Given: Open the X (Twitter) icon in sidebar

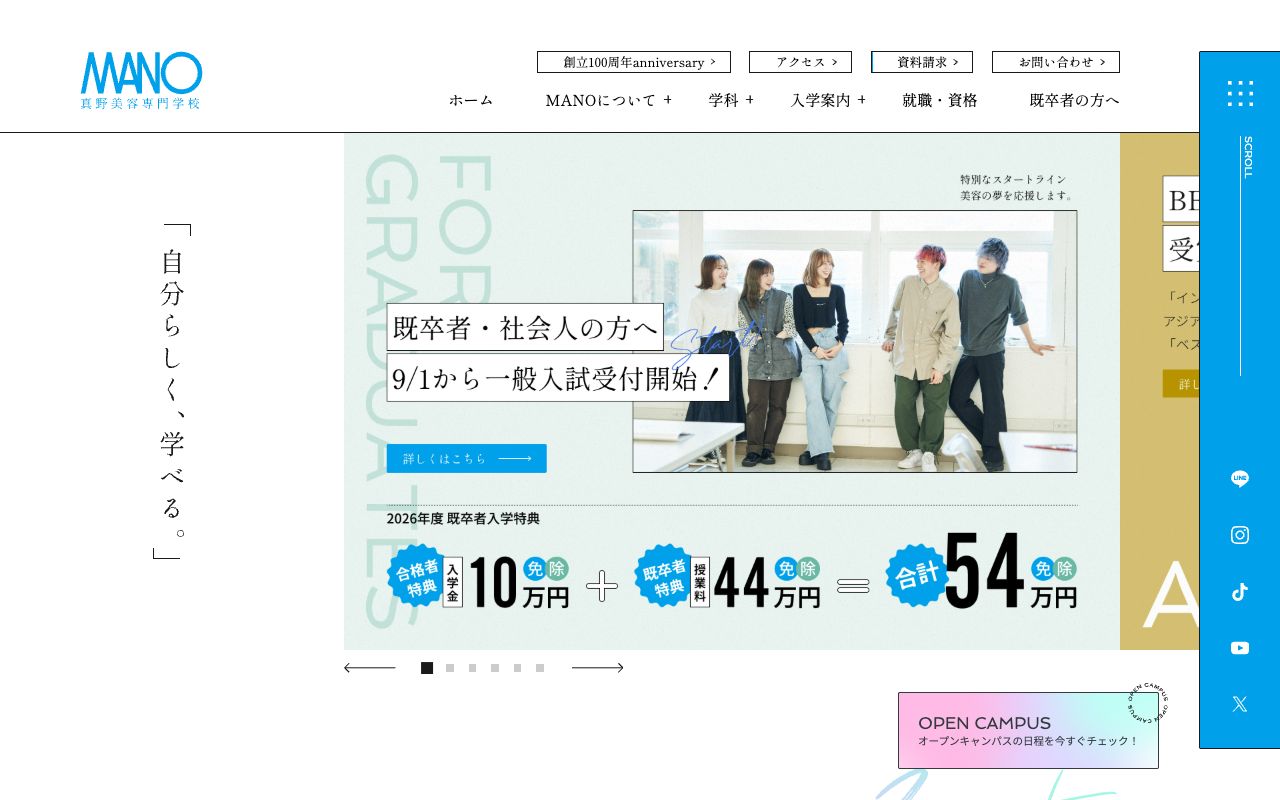Looking at the screenshot, I should (x=1240, y=704).
